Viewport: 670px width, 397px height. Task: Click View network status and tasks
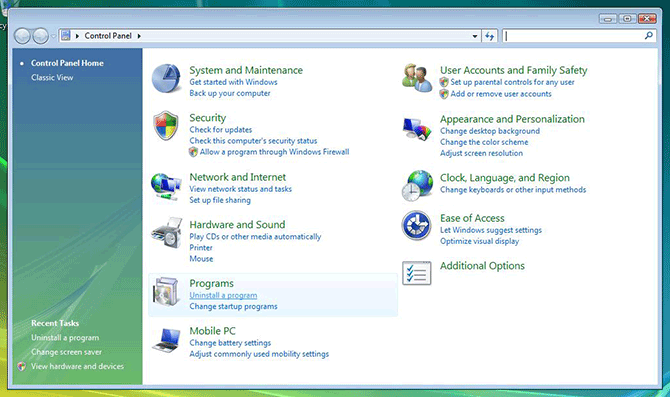pos(241,189)
